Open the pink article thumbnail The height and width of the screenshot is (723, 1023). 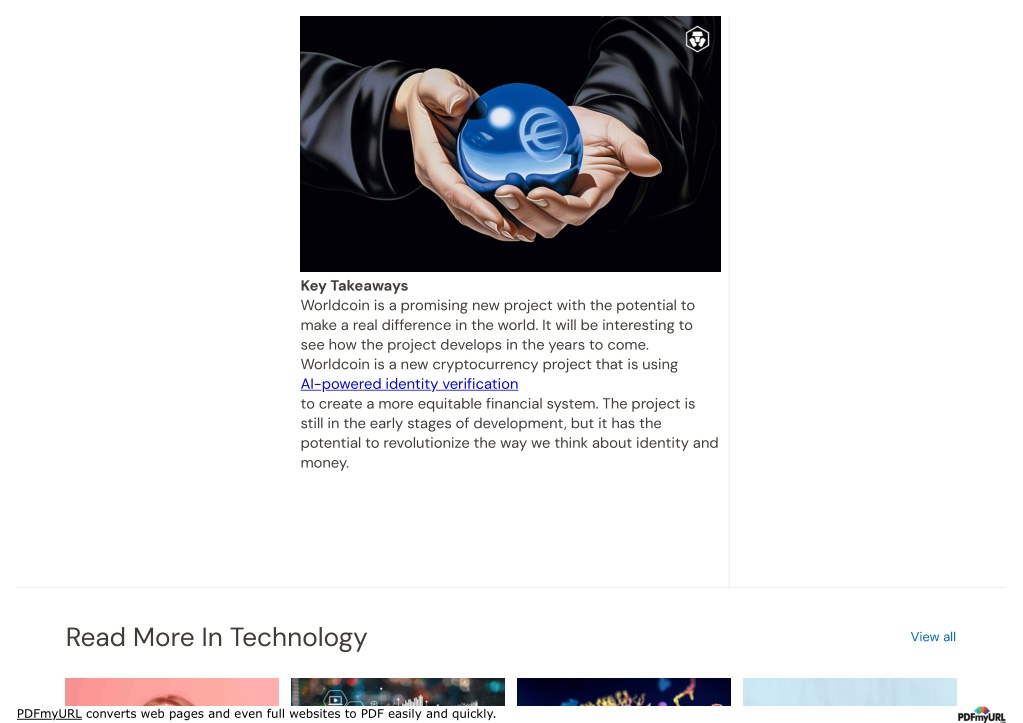coord(172,692)
